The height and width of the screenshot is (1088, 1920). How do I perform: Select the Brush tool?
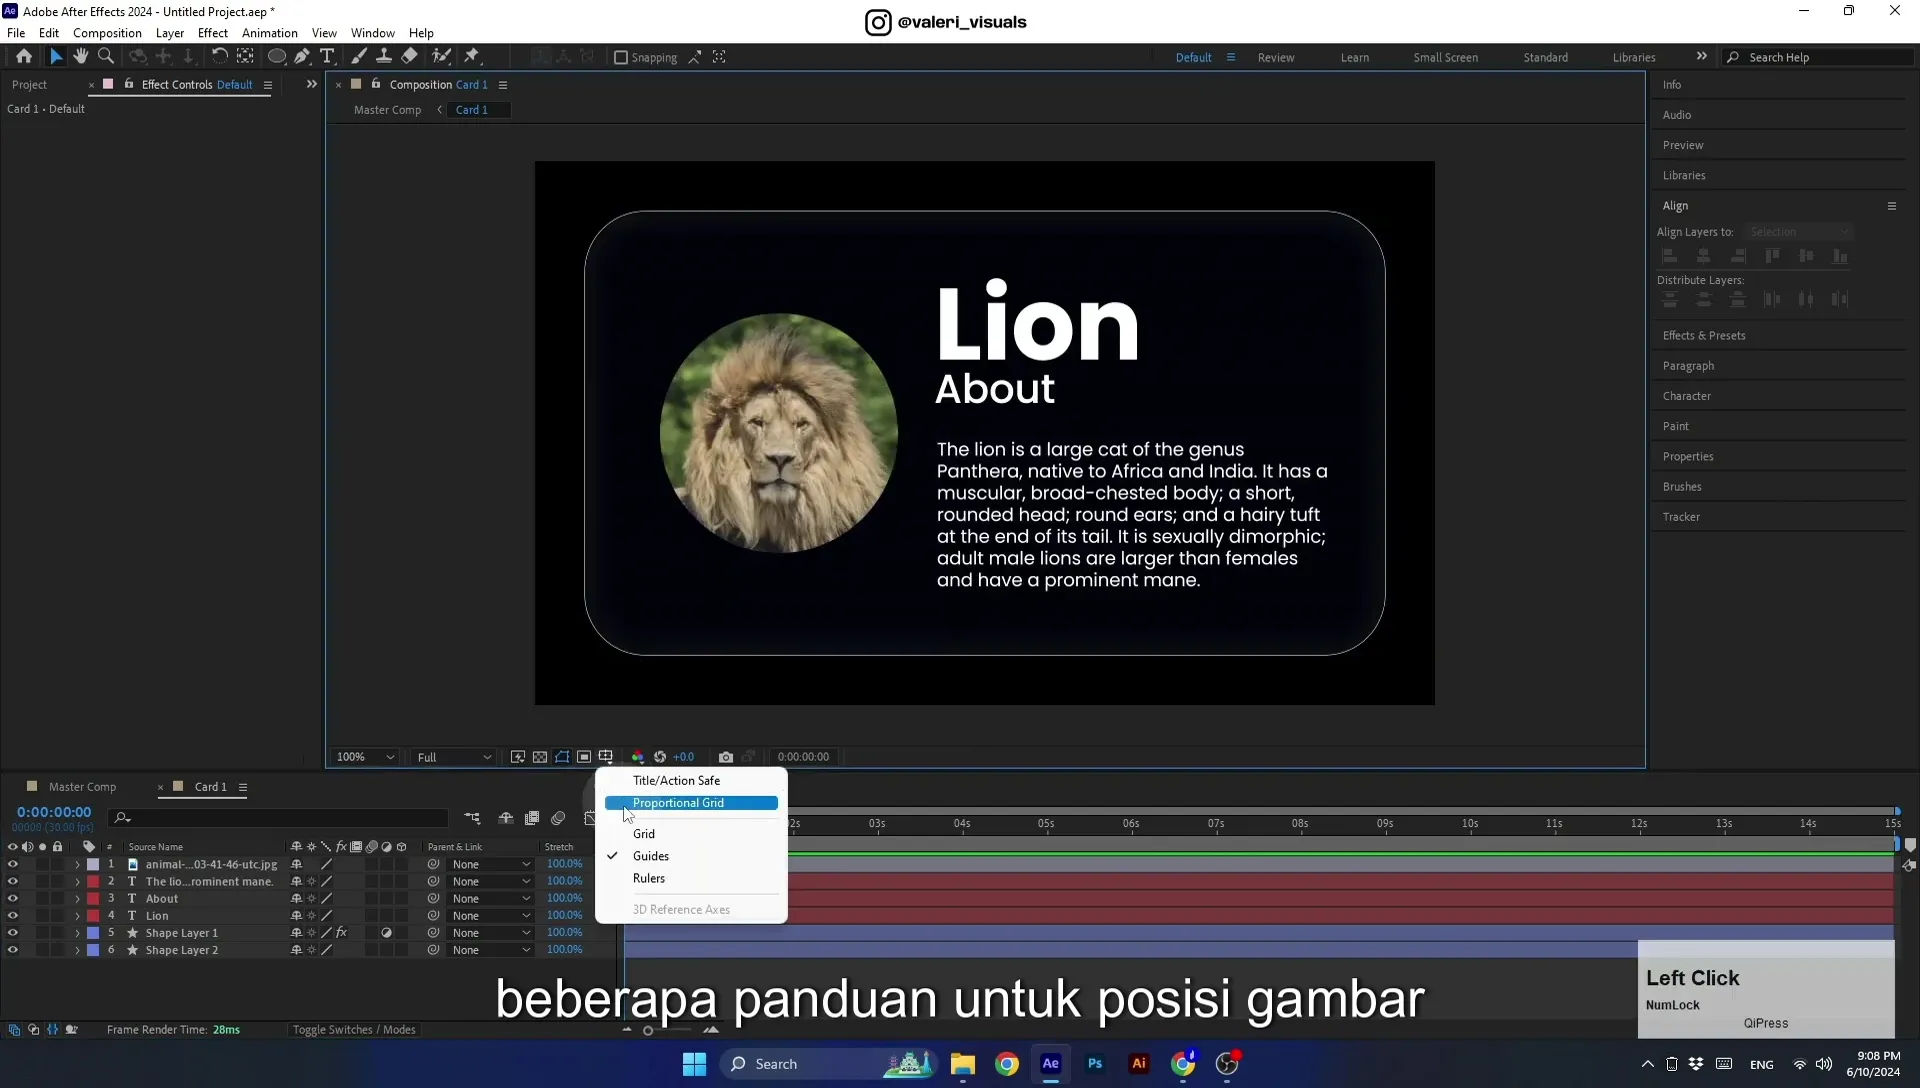pos(359,57)
